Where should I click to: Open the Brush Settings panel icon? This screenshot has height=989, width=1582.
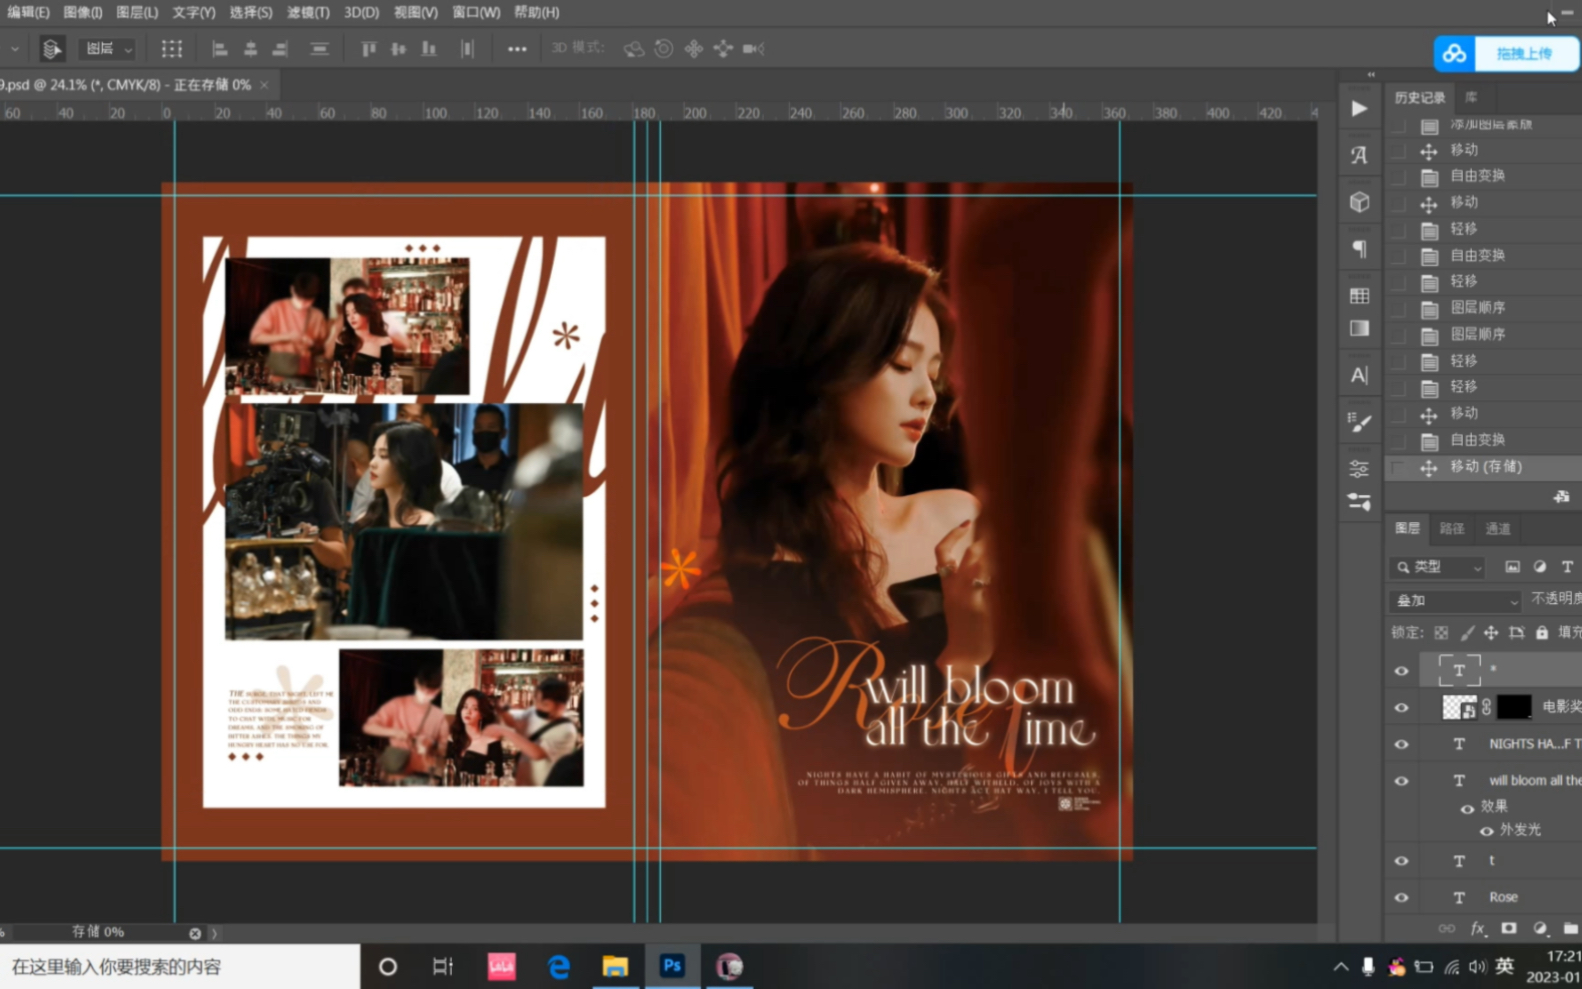click(1359, 423)
